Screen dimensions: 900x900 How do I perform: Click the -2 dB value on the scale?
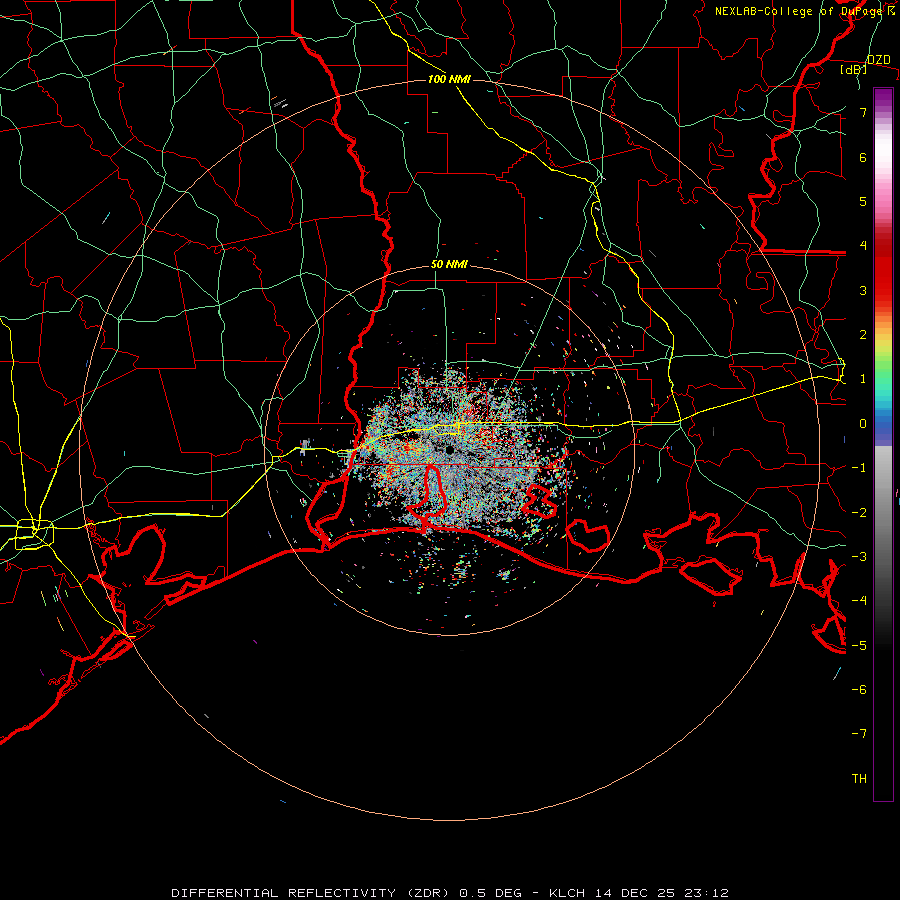coord(859,513)
